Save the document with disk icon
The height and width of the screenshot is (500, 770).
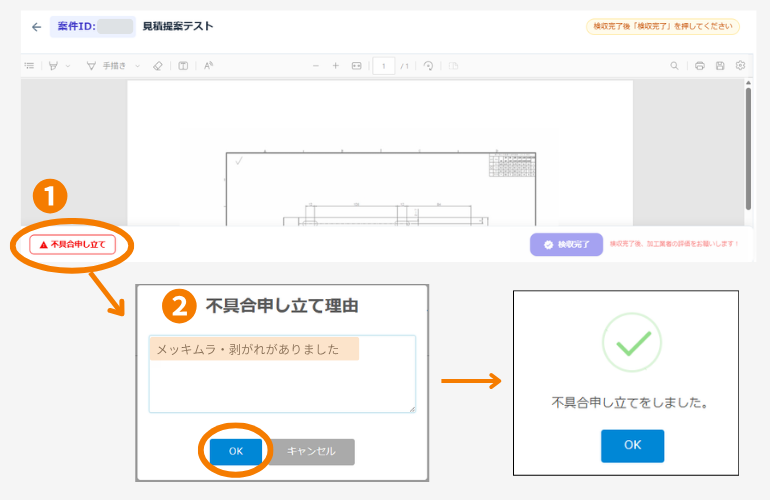720,65
